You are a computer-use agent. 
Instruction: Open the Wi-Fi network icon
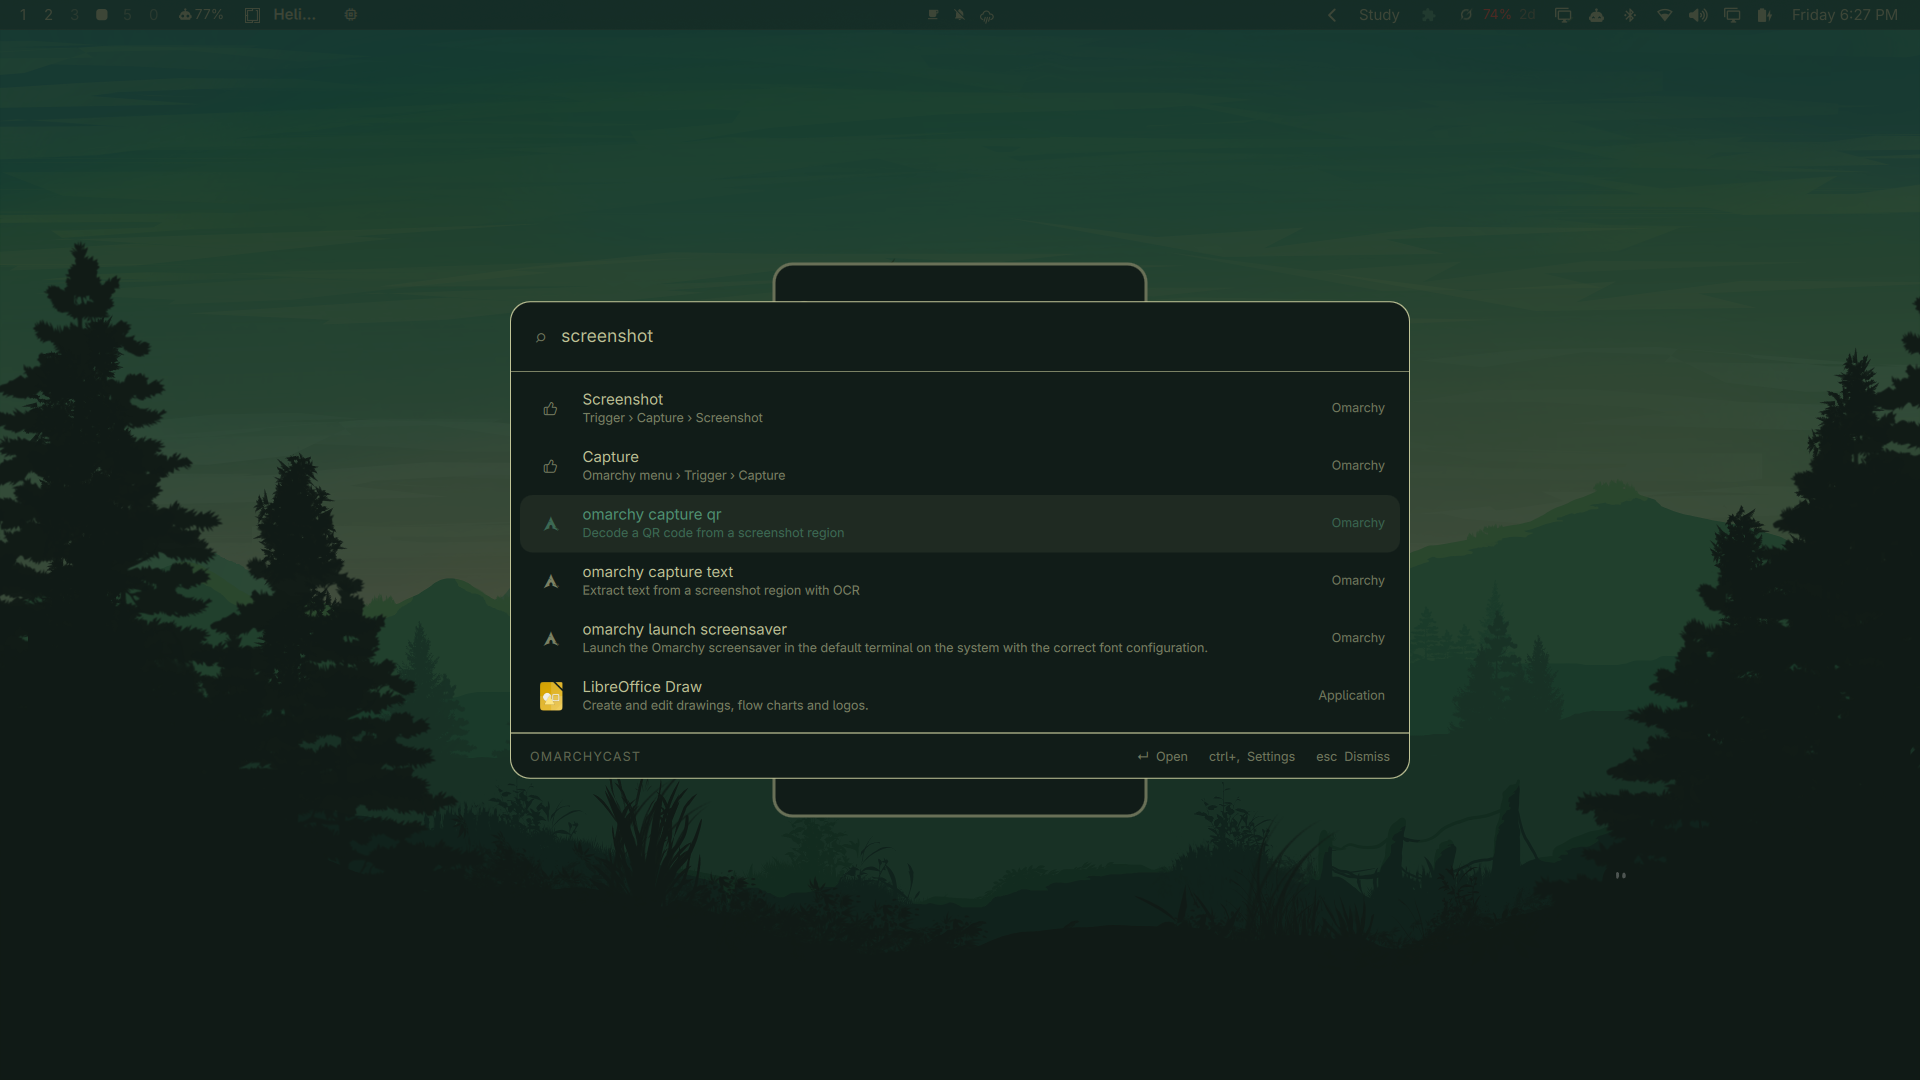coord(1664,15)
